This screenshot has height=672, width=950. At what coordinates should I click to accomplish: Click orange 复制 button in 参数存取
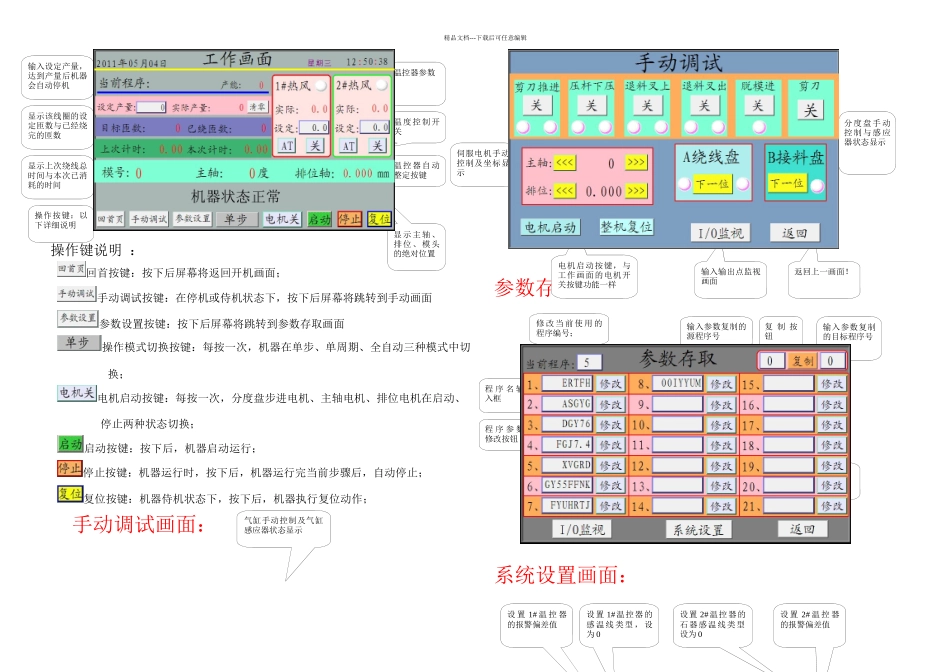(802, 361)
